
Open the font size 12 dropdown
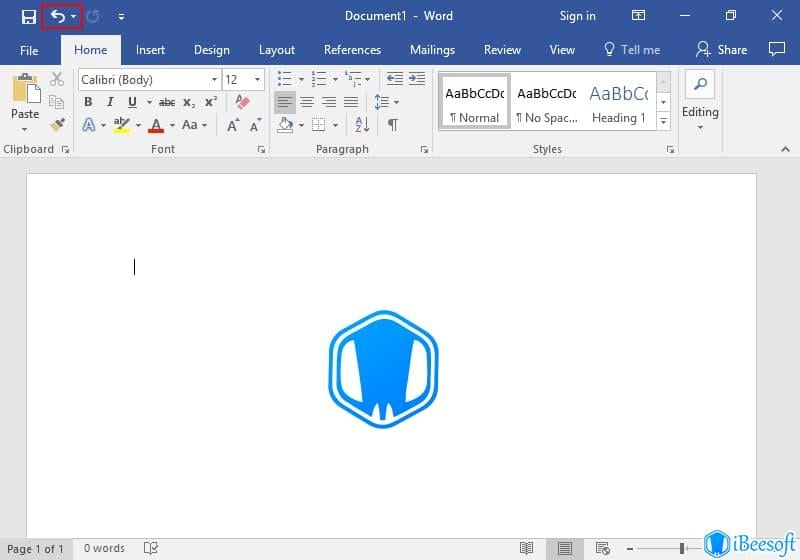257,80
